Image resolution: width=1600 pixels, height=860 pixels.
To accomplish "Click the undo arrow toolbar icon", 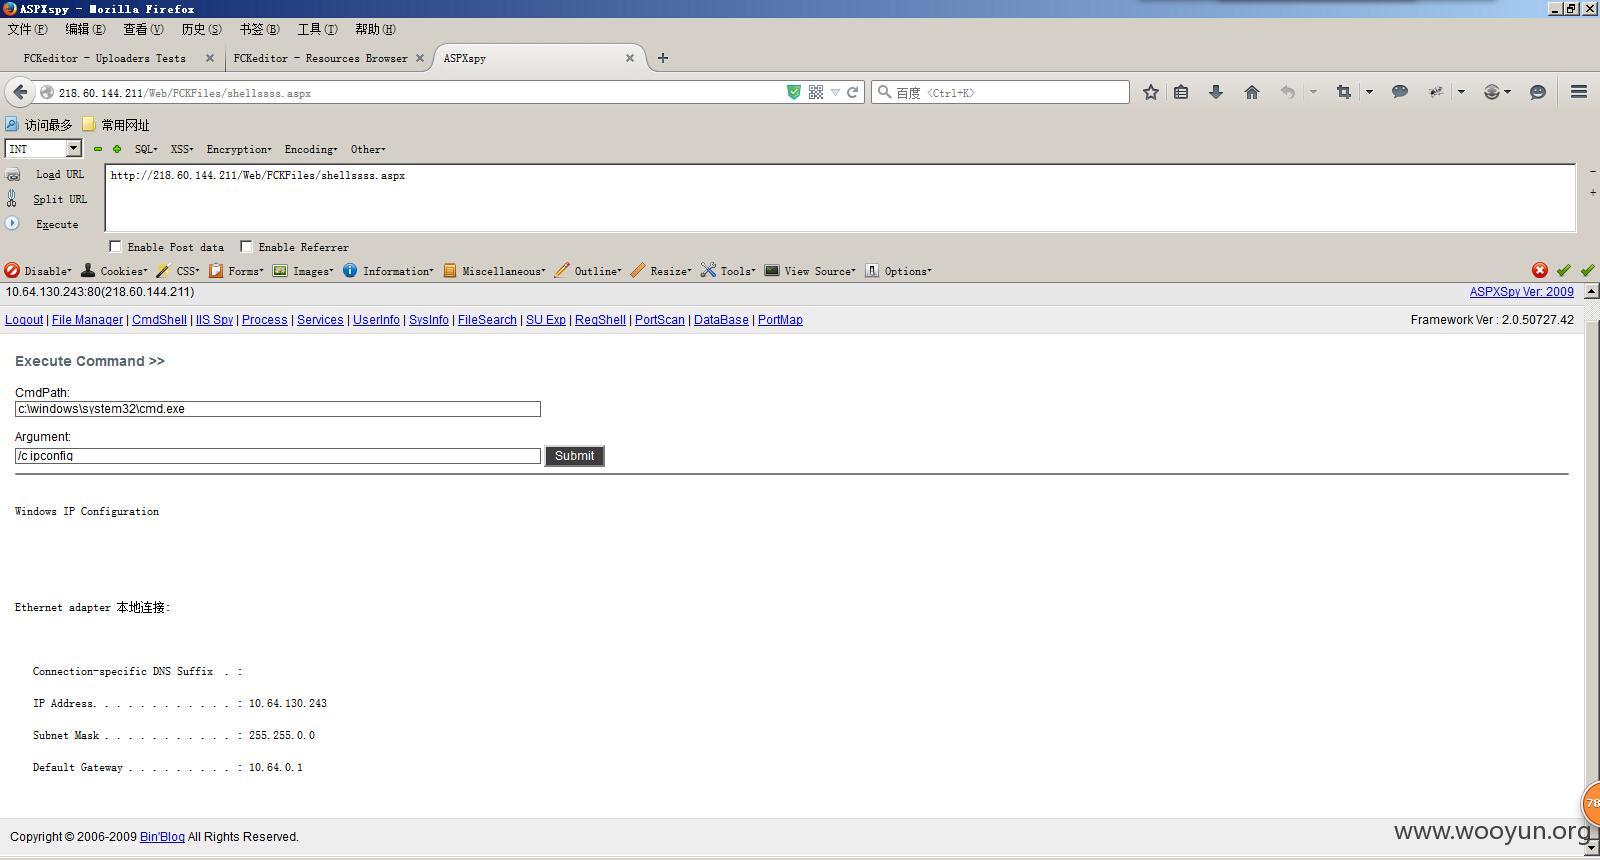I will 1288,92.
